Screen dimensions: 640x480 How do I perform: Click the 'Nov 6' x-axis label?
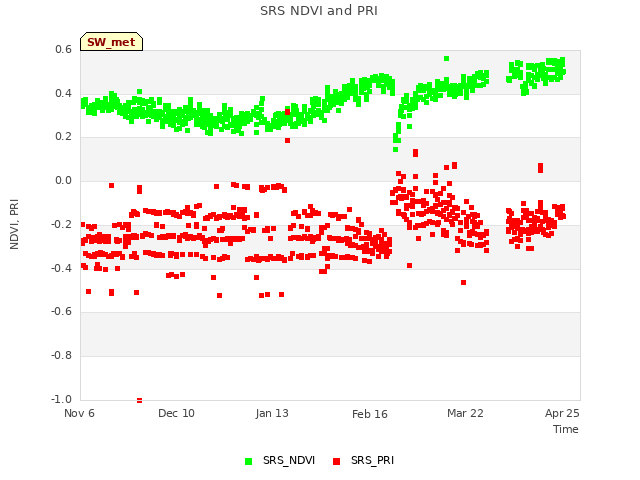[x=79, y=413]
